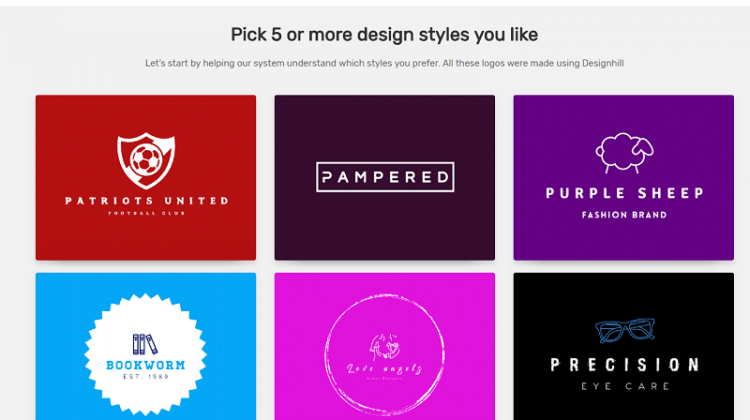Click the EYE CARE subtitle text
The width and height of the screenshot is (750, 420).
click(625, 386)
